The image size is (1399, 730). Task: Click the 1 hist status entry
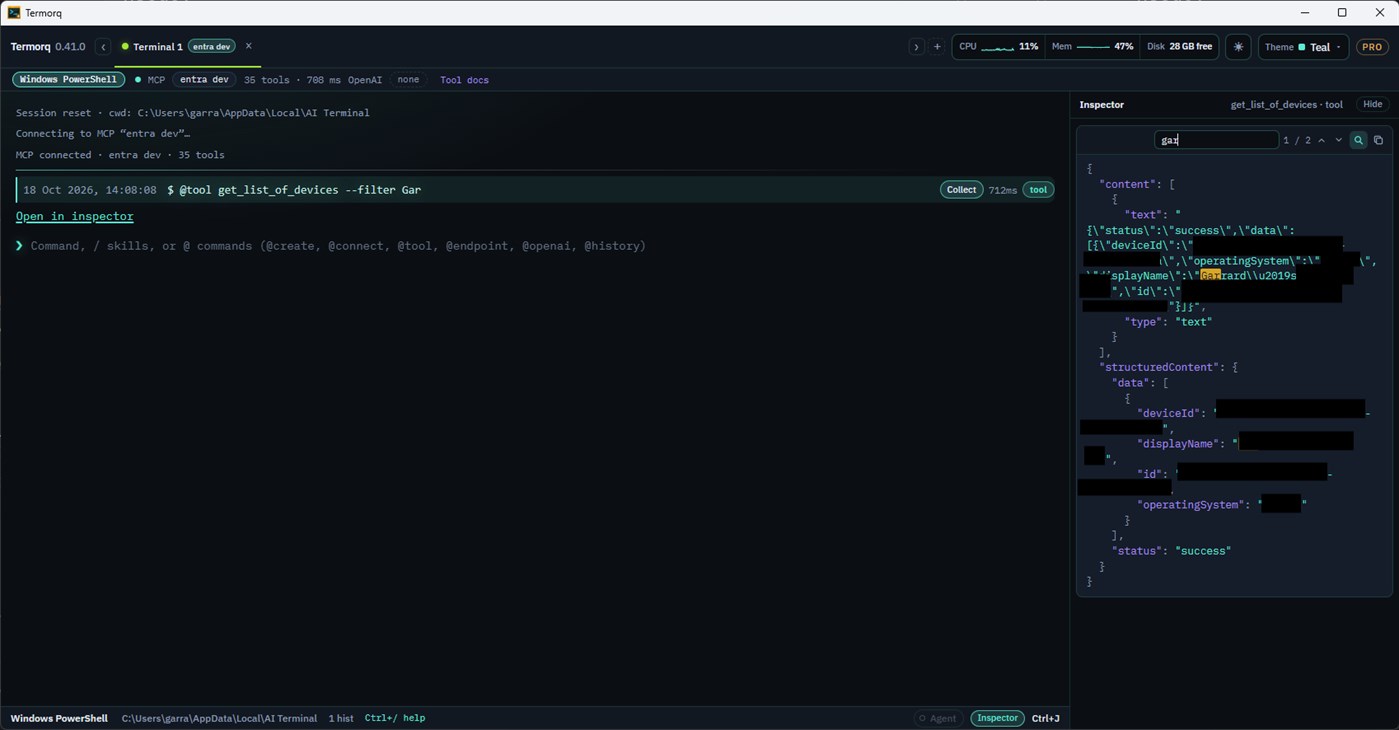tap(341, 718)
